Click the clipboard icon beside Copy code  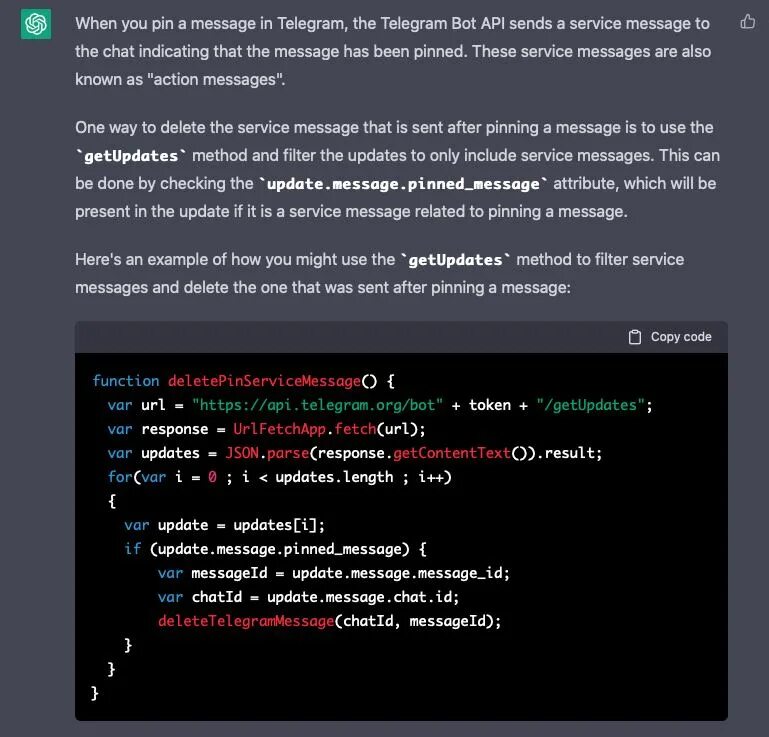coord(635,337)
